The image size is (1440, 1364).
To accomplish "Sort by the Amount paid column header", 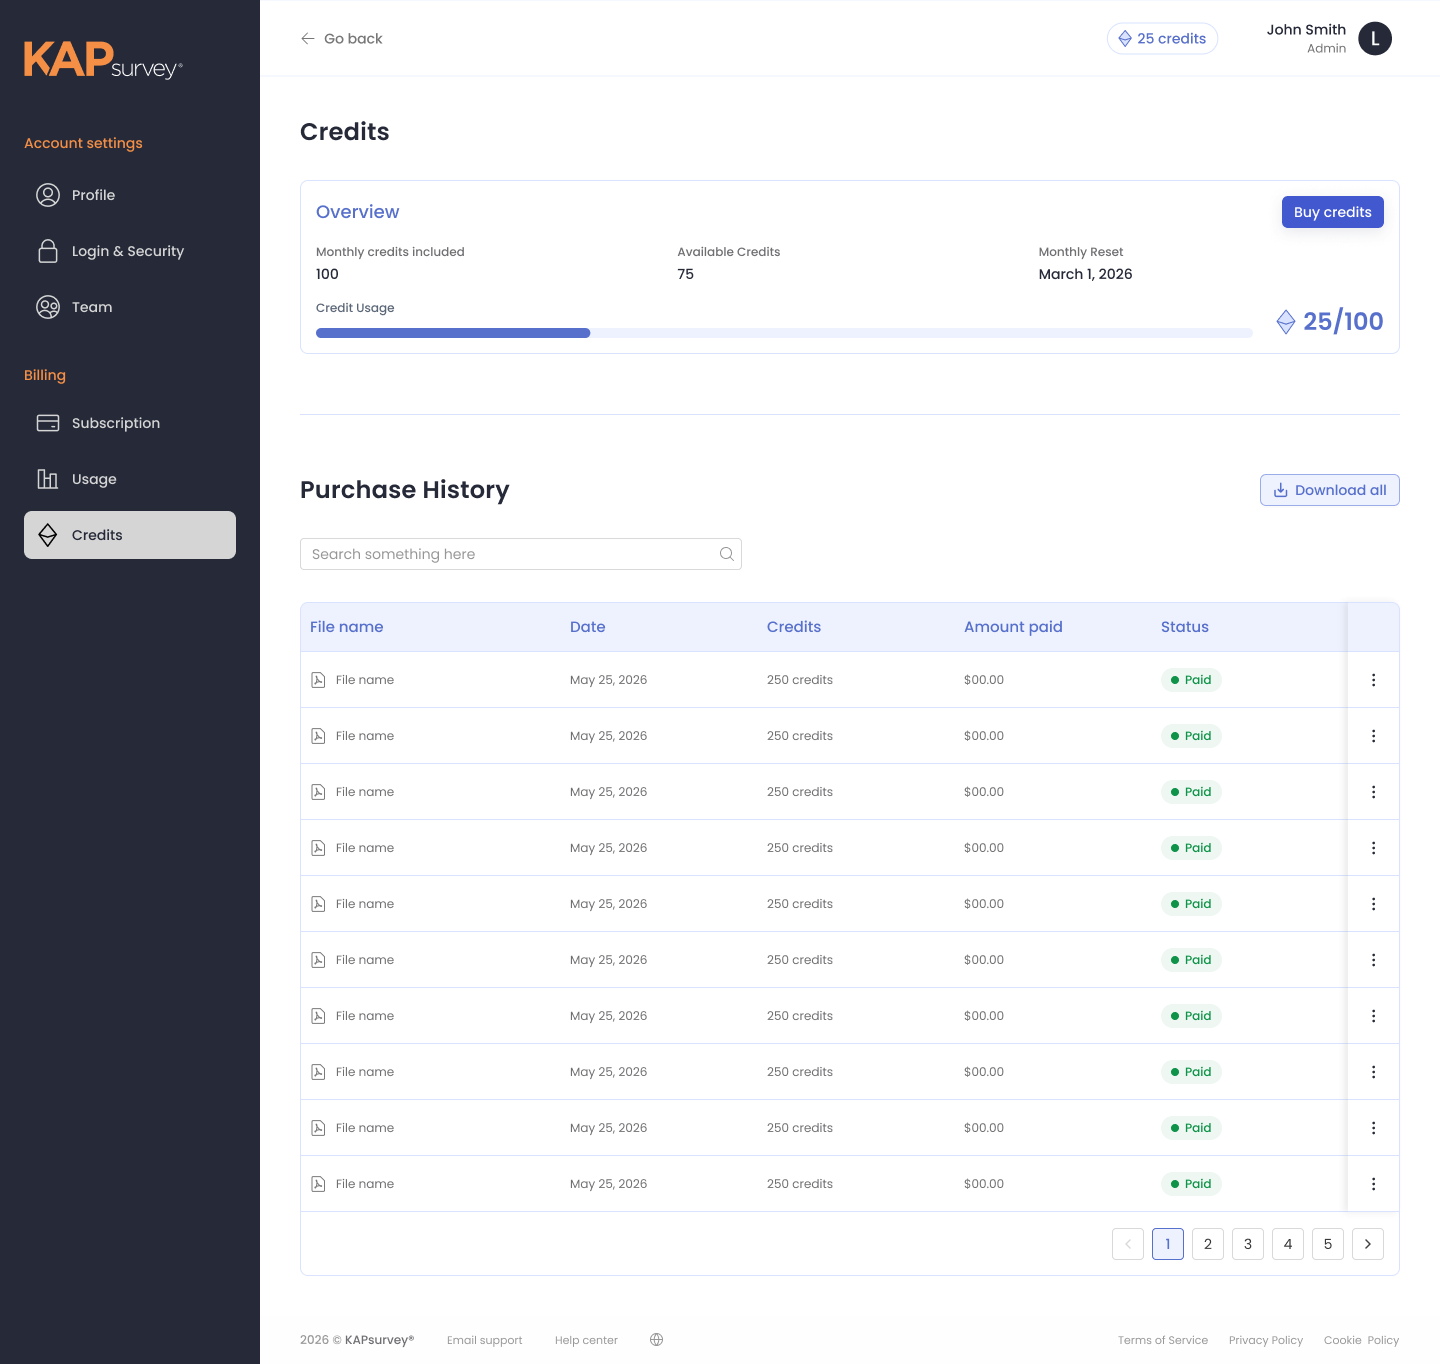I will (x=1013, y=627).
